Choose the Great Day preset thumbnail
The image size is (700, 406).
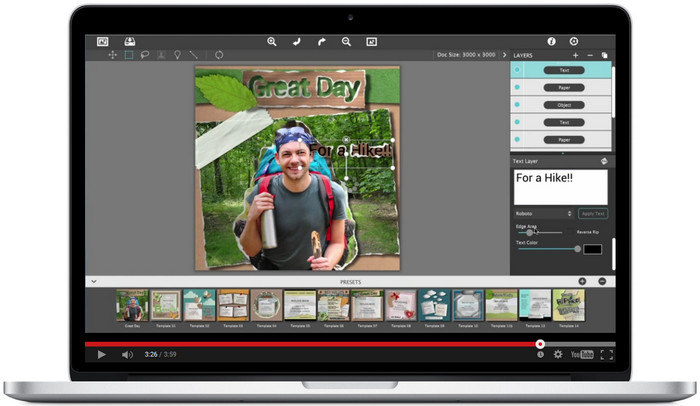pos(132,305)
